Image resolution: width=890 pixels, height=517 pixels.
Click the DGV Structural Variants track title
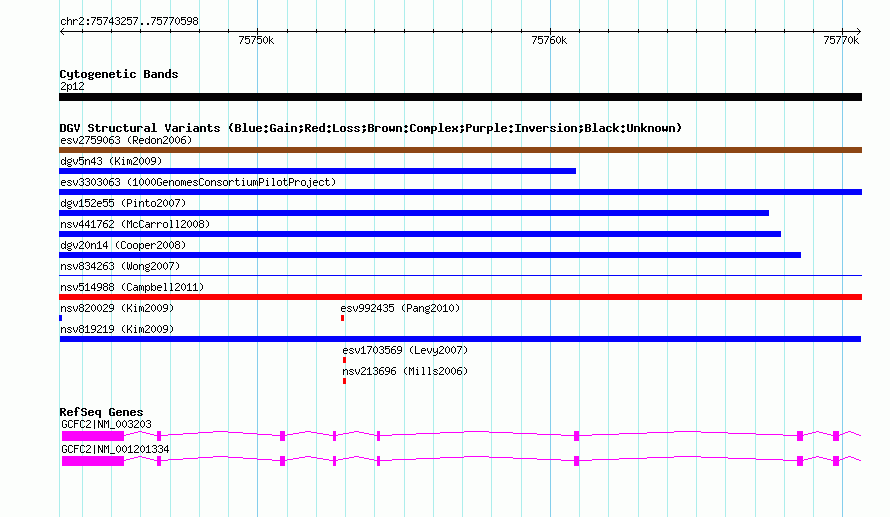371,128
